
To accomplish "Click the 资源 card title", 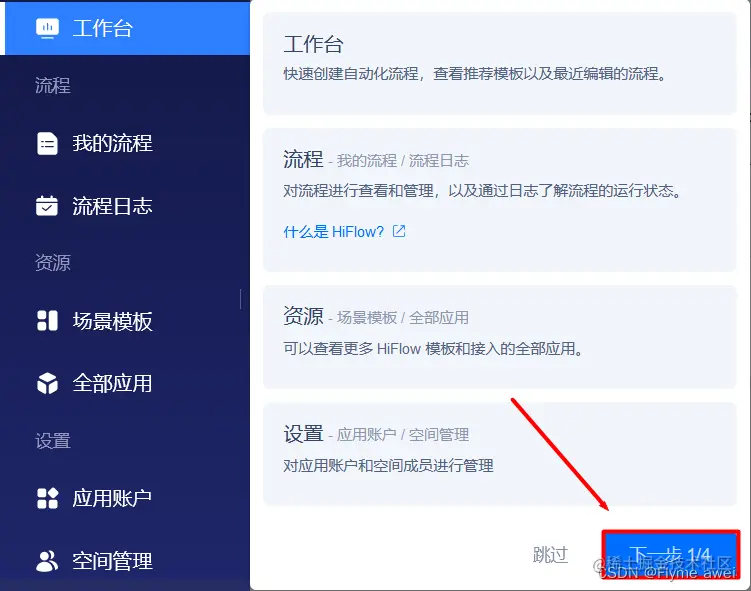I will 303,317.
